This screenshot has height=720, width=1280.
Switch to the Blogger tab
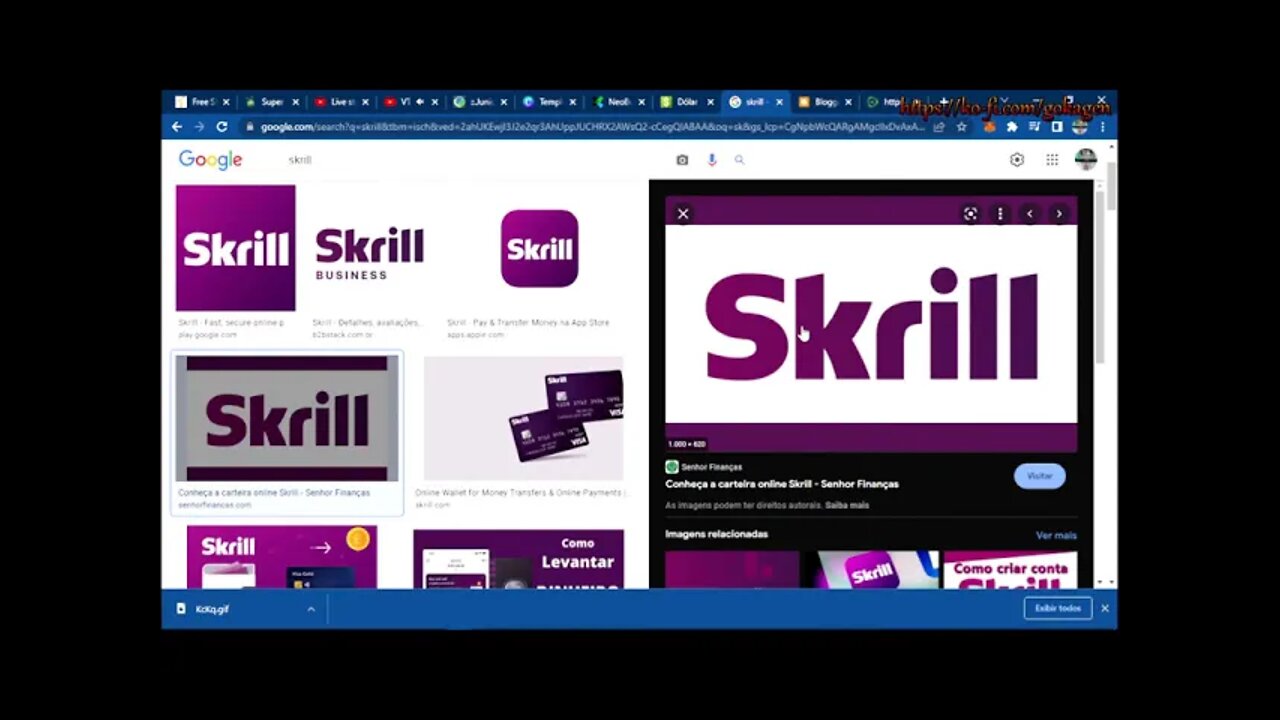click(x=825, y=102)
